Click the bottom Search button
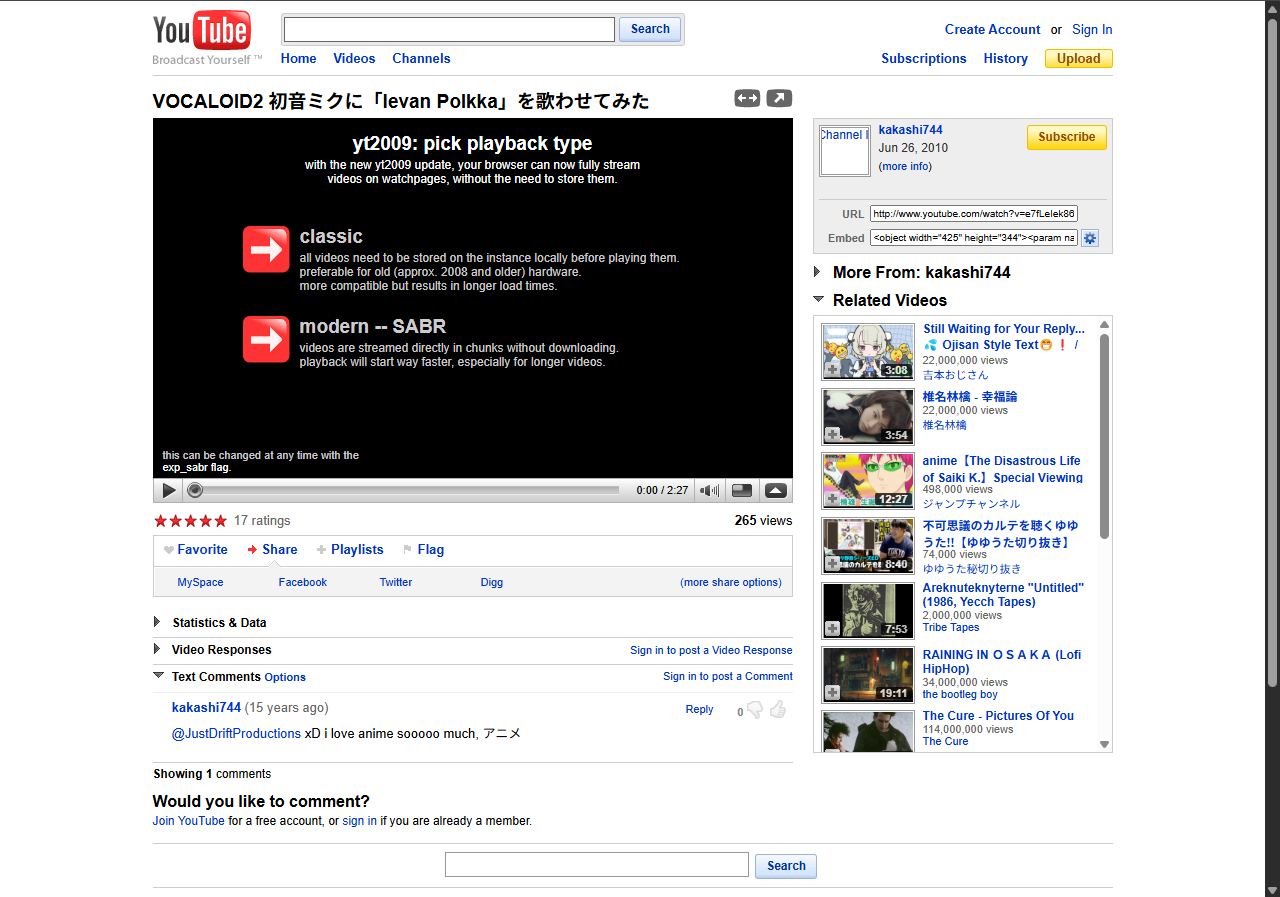Viewport: 1280px width, 897px height. pos(786,865)
